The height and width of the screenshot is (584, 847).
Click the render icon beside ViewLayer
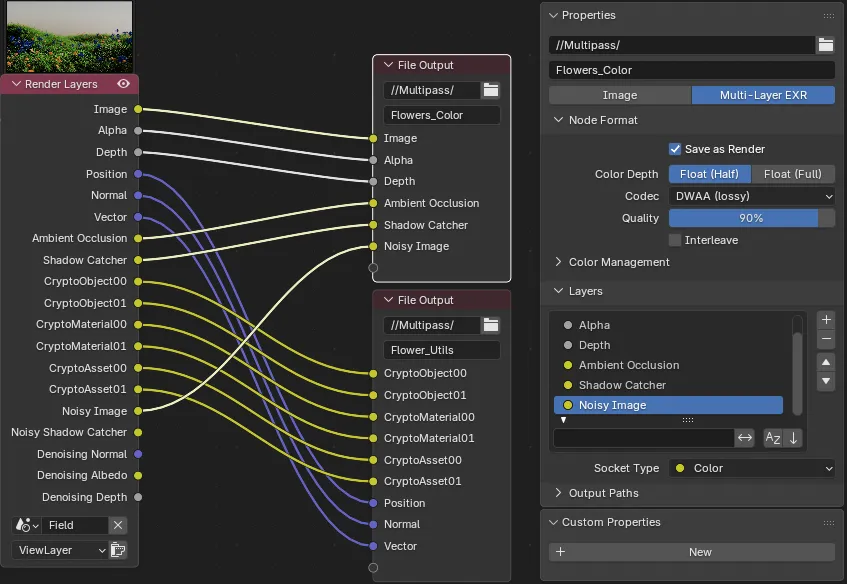[x=118, y=550]
